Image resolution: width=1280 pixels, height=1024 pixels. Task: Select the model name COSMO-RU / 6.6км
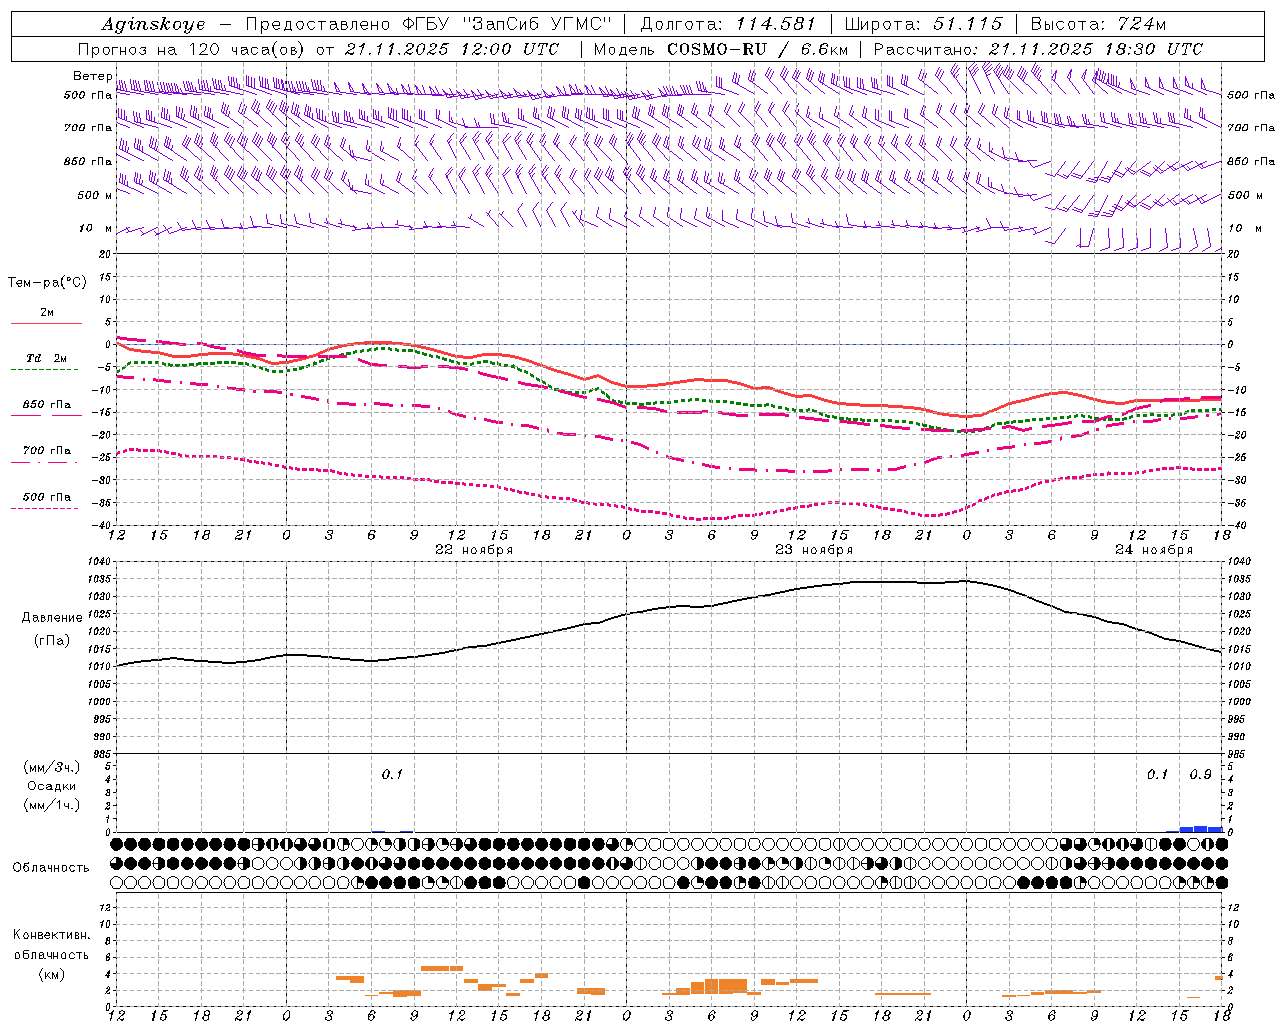pos(758,49)
